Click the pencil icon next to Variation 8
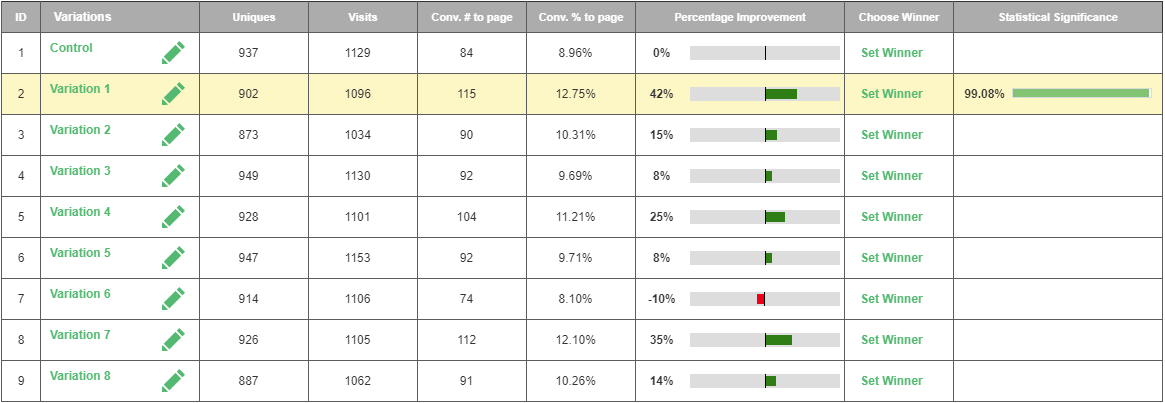This screenshot has width=1165, height=403. point(173,381)
